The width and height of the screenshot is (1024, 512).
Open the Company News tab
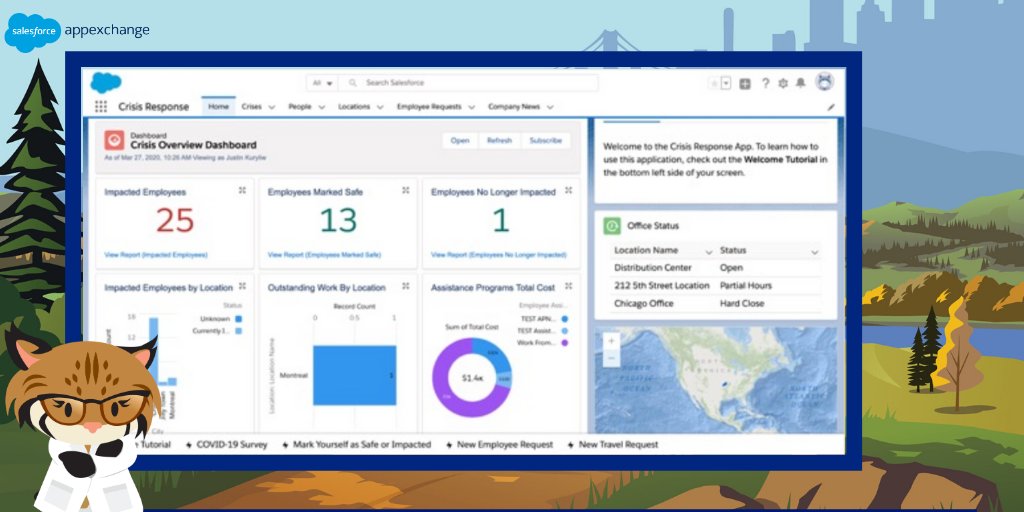[x=513, y=106]
